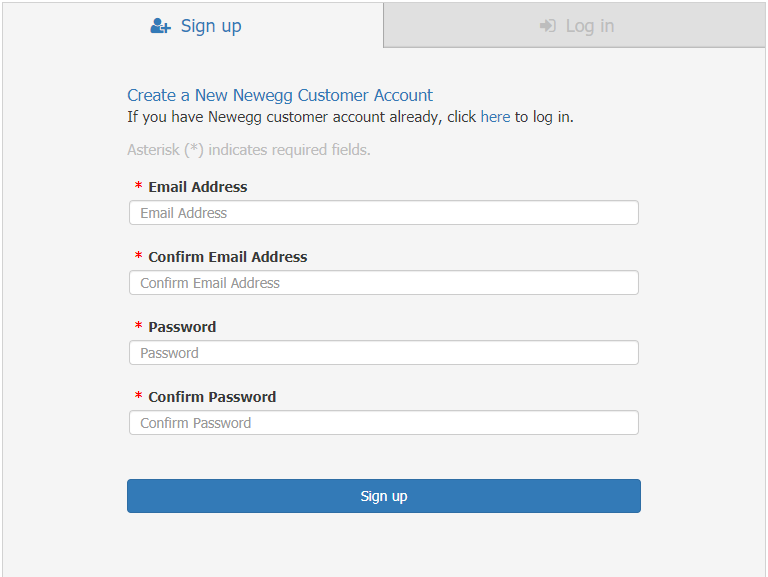Click the Create a New Newegg Customer Account heading
The image size is (768, 577).
280,96
